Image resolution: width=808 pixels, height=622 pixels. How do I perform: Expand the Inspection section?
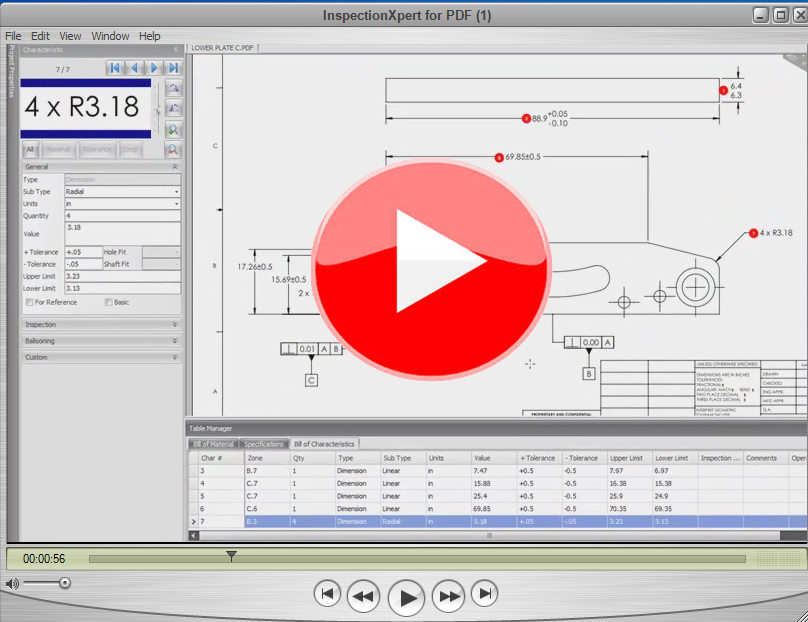100,324
